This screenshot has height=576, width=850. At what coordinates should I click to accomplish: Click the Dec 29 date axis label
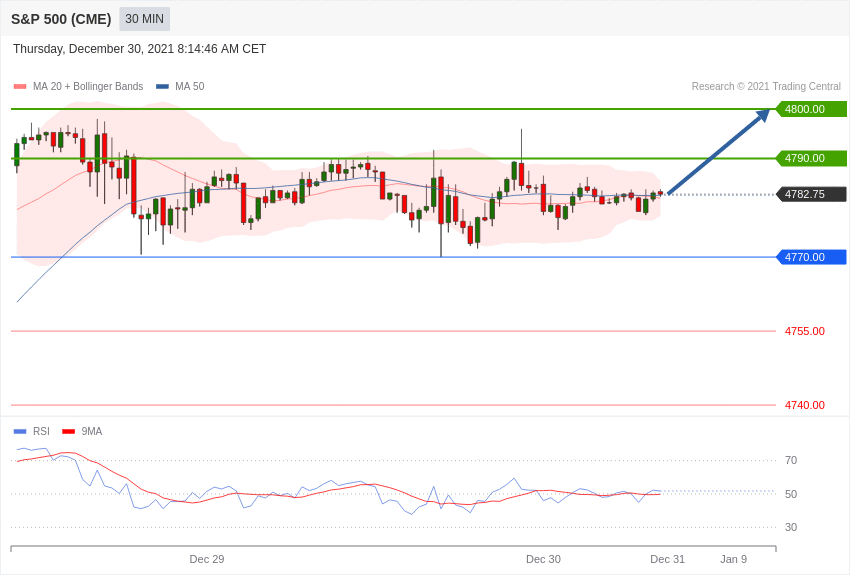pos(207,559)
